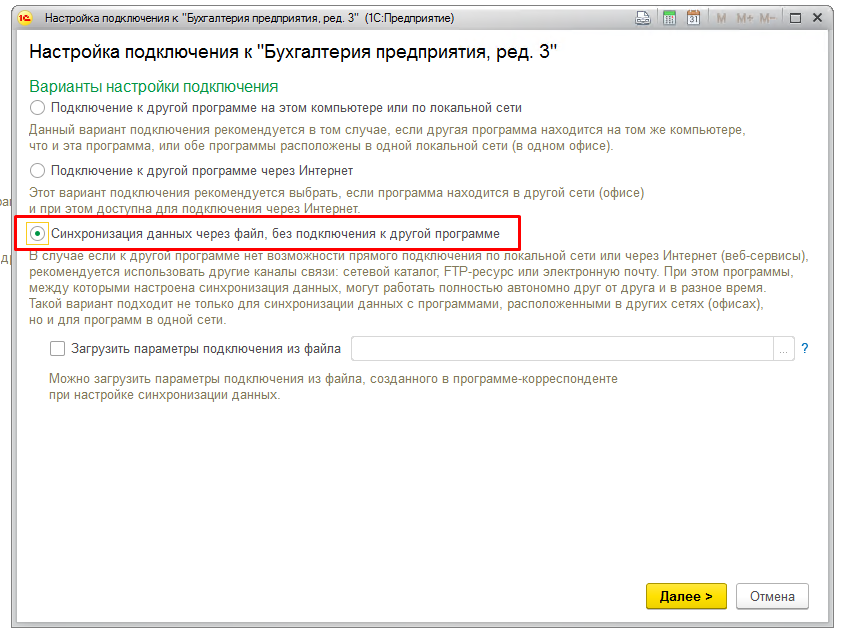Image resolution: width=843 pixels, height=634 pixels.
Task: Click the M memory button
Action: 721,18
